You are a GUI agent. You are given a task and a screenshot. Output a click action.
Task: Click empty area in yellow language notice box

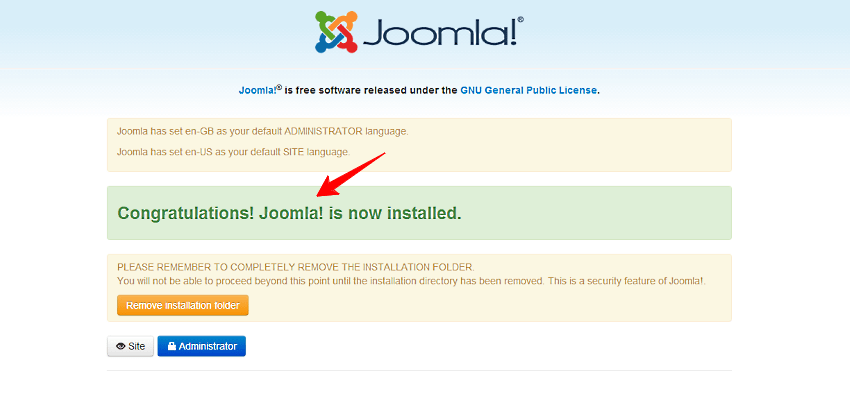pos(569,144)
